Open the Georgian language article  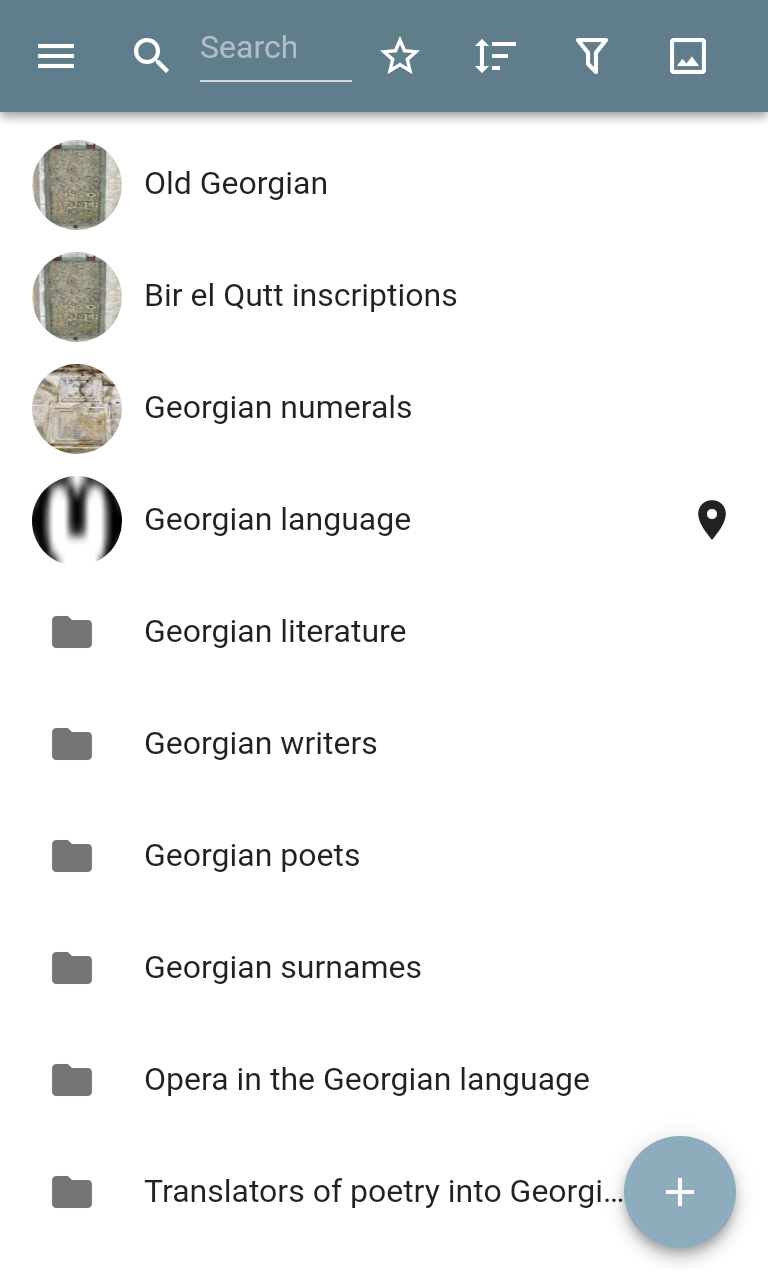277,520
